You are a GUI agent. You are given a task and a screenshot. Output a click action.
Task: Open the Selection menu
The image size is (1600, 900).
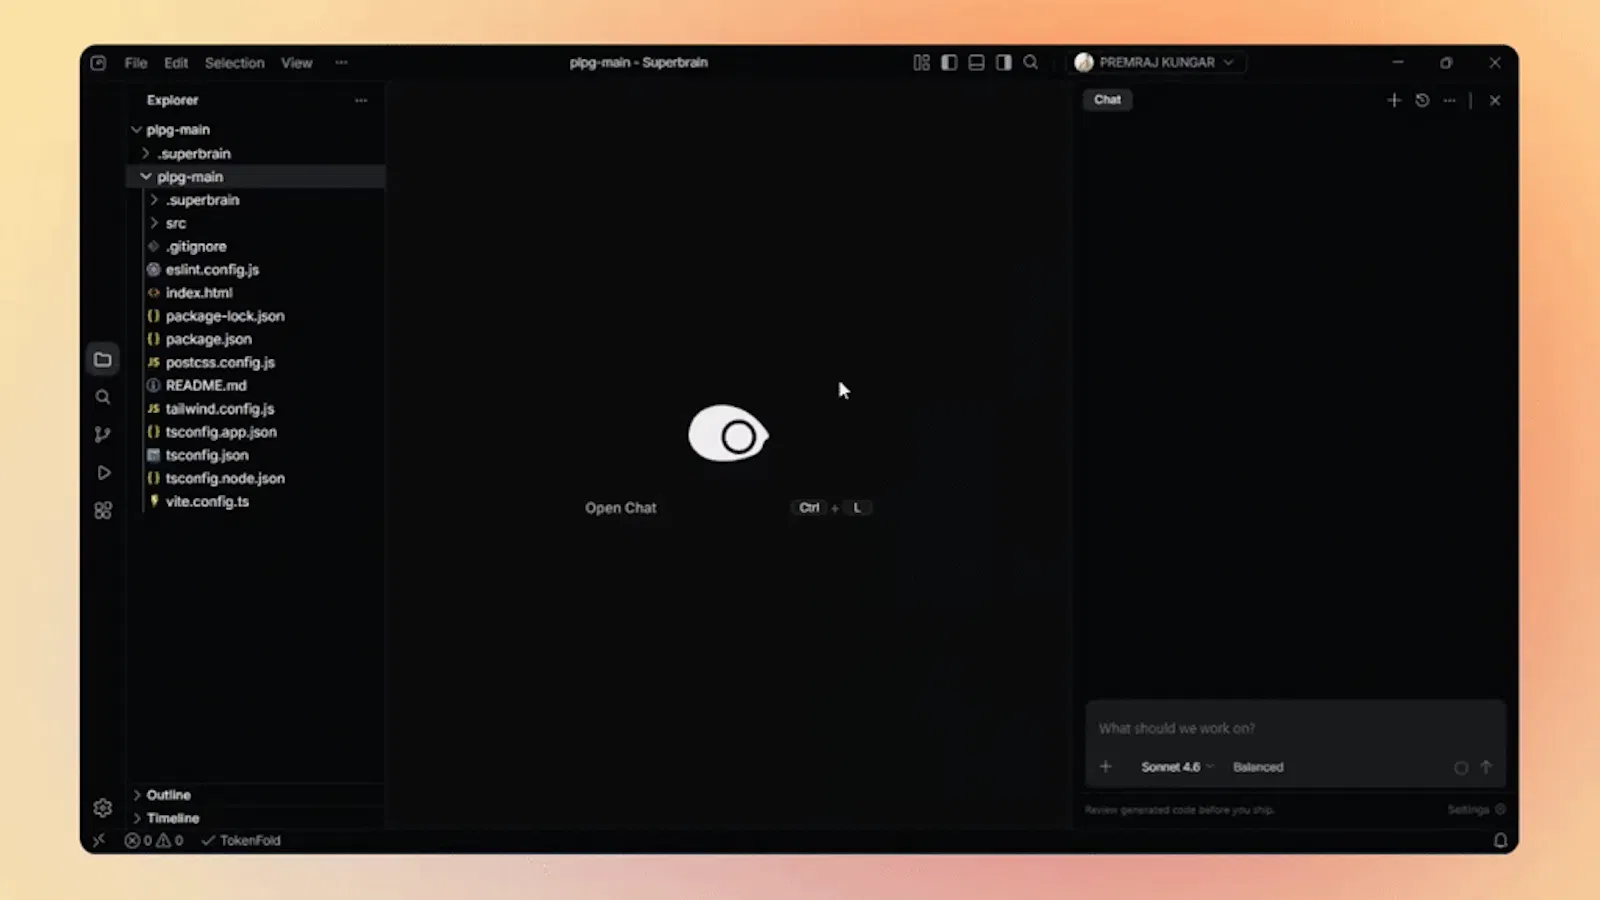point(234,62)
